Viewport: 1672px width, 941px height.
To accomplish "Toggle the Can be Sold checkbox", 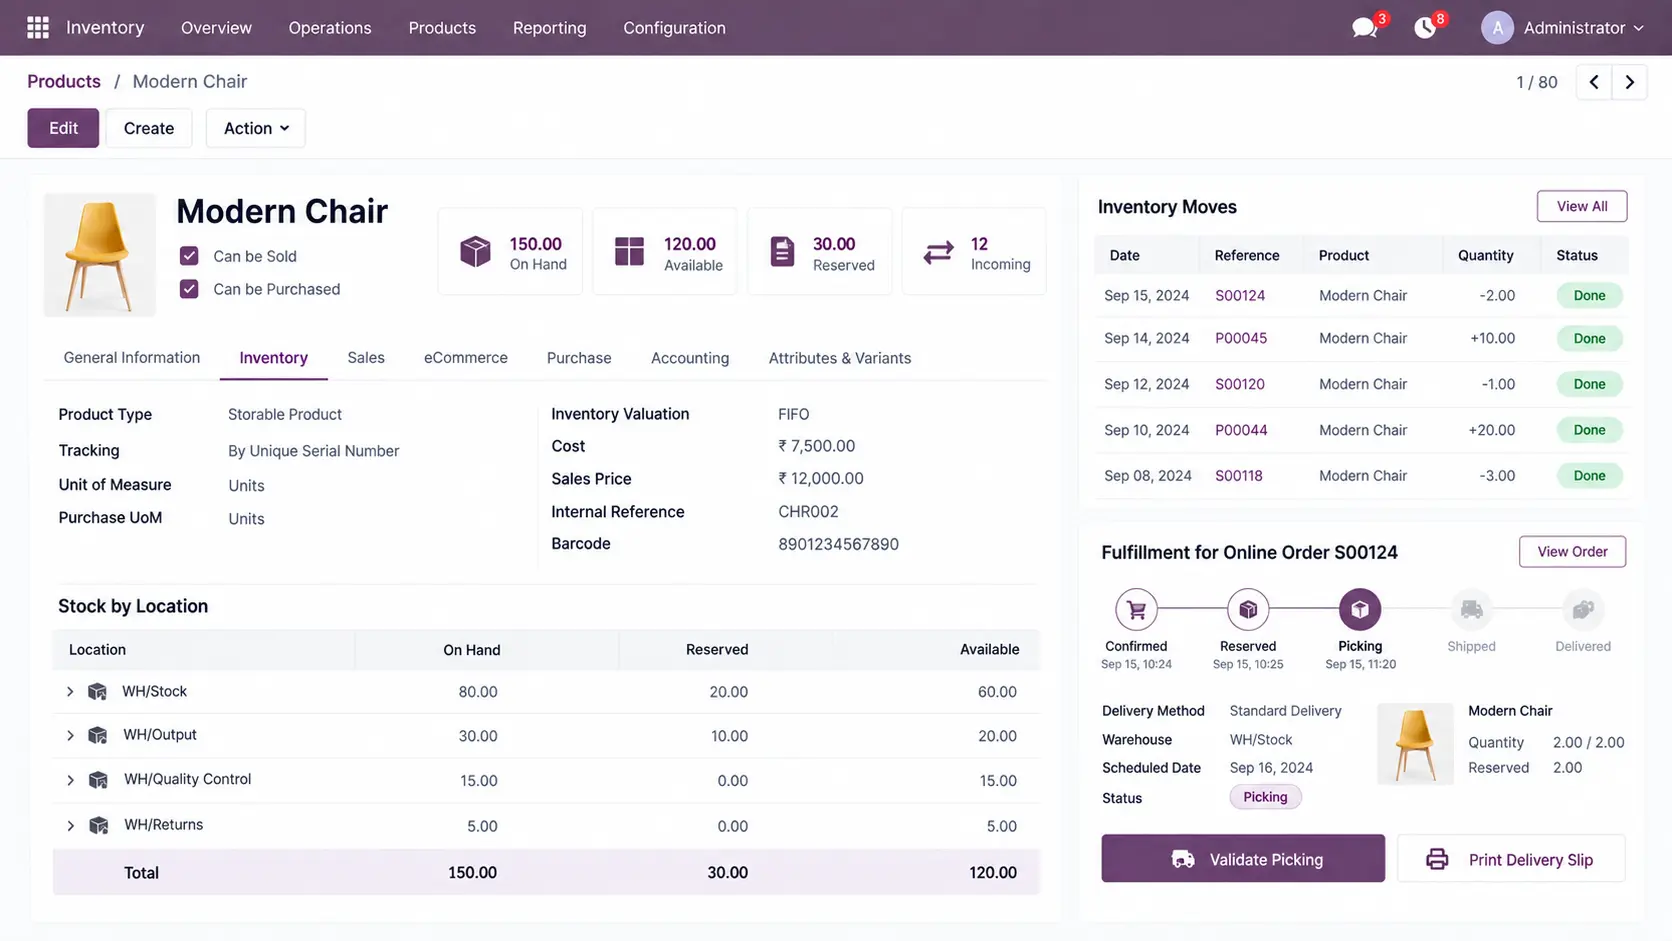I will click(189, 256).
